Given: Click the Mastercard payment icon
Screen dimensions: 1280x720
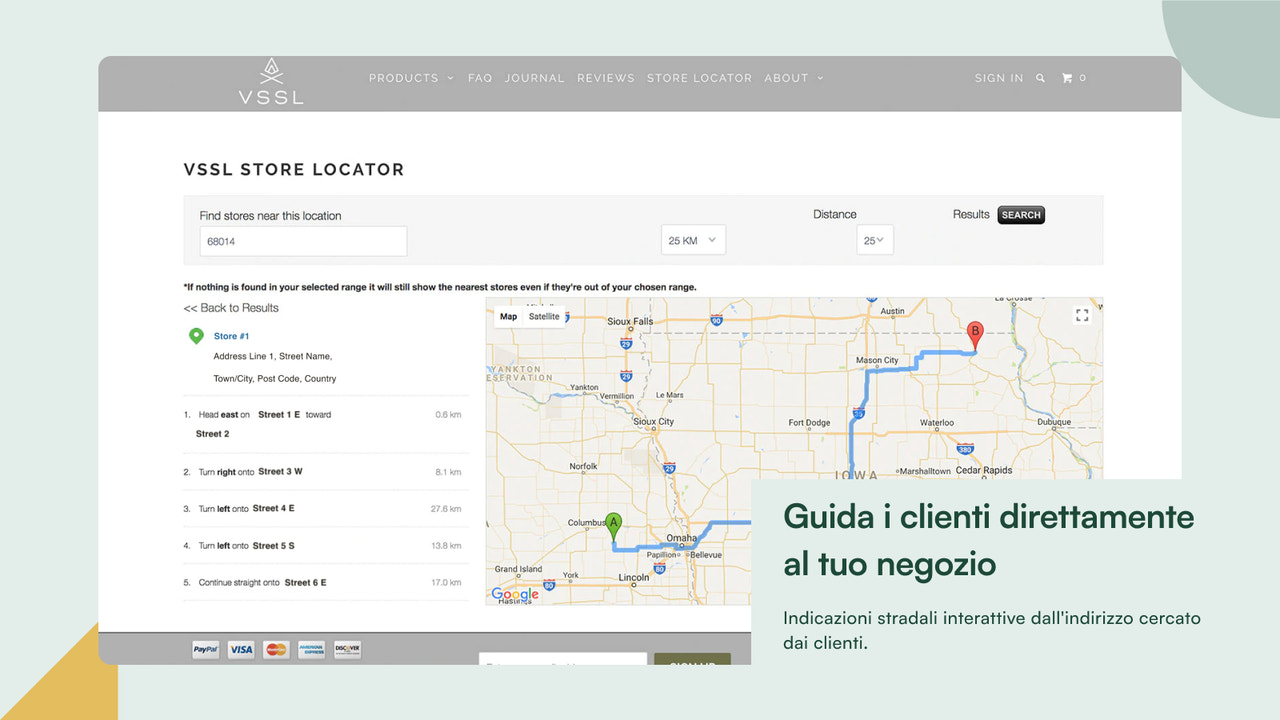Looking at the screenshot, I should tap(276, 649).
